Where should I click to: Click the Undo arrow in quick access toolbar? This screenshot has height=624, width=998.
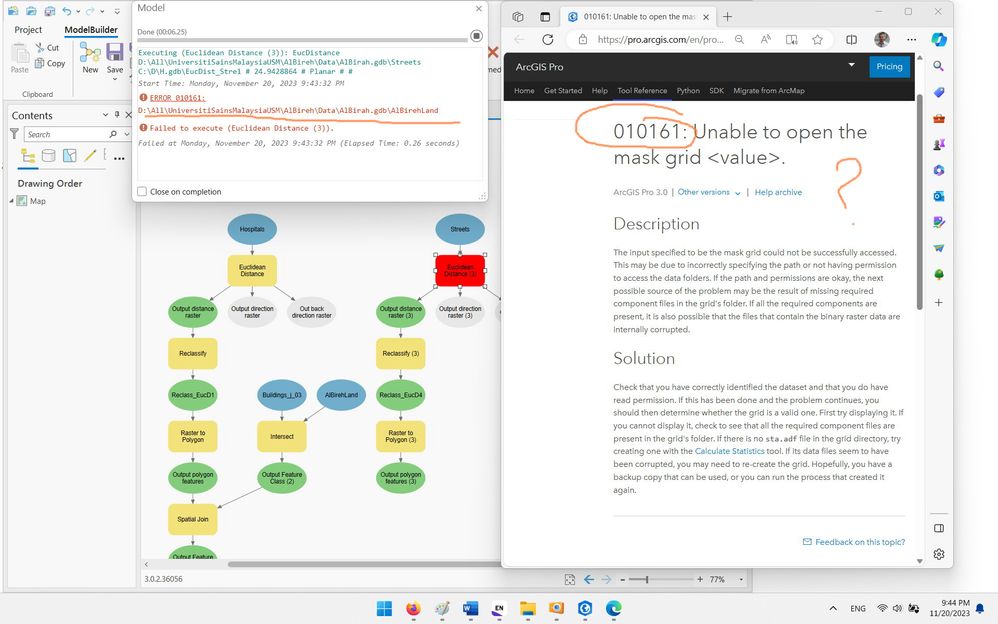tap(67, 11)
